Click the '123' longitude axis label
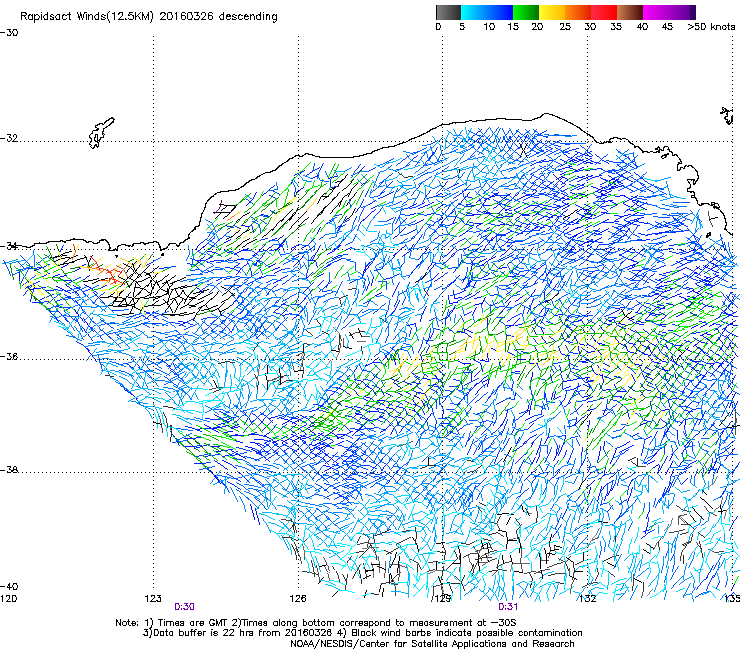Screen dimensions: 740x650 pyautogui.click(x=153, y=599)
